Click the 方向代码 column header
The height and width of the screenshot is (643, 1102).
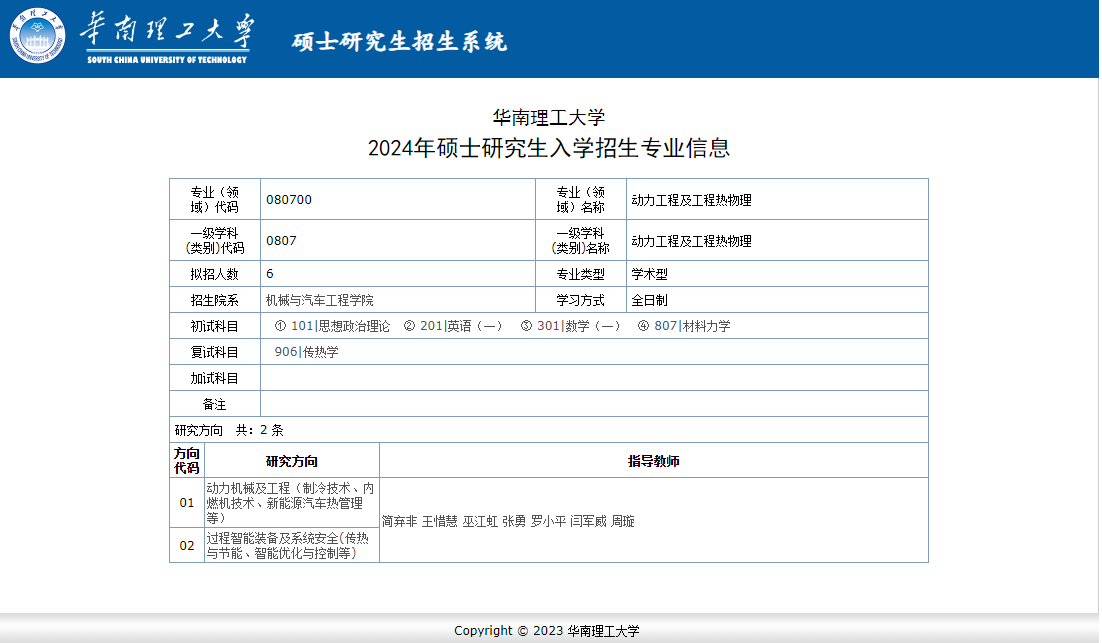187,461
